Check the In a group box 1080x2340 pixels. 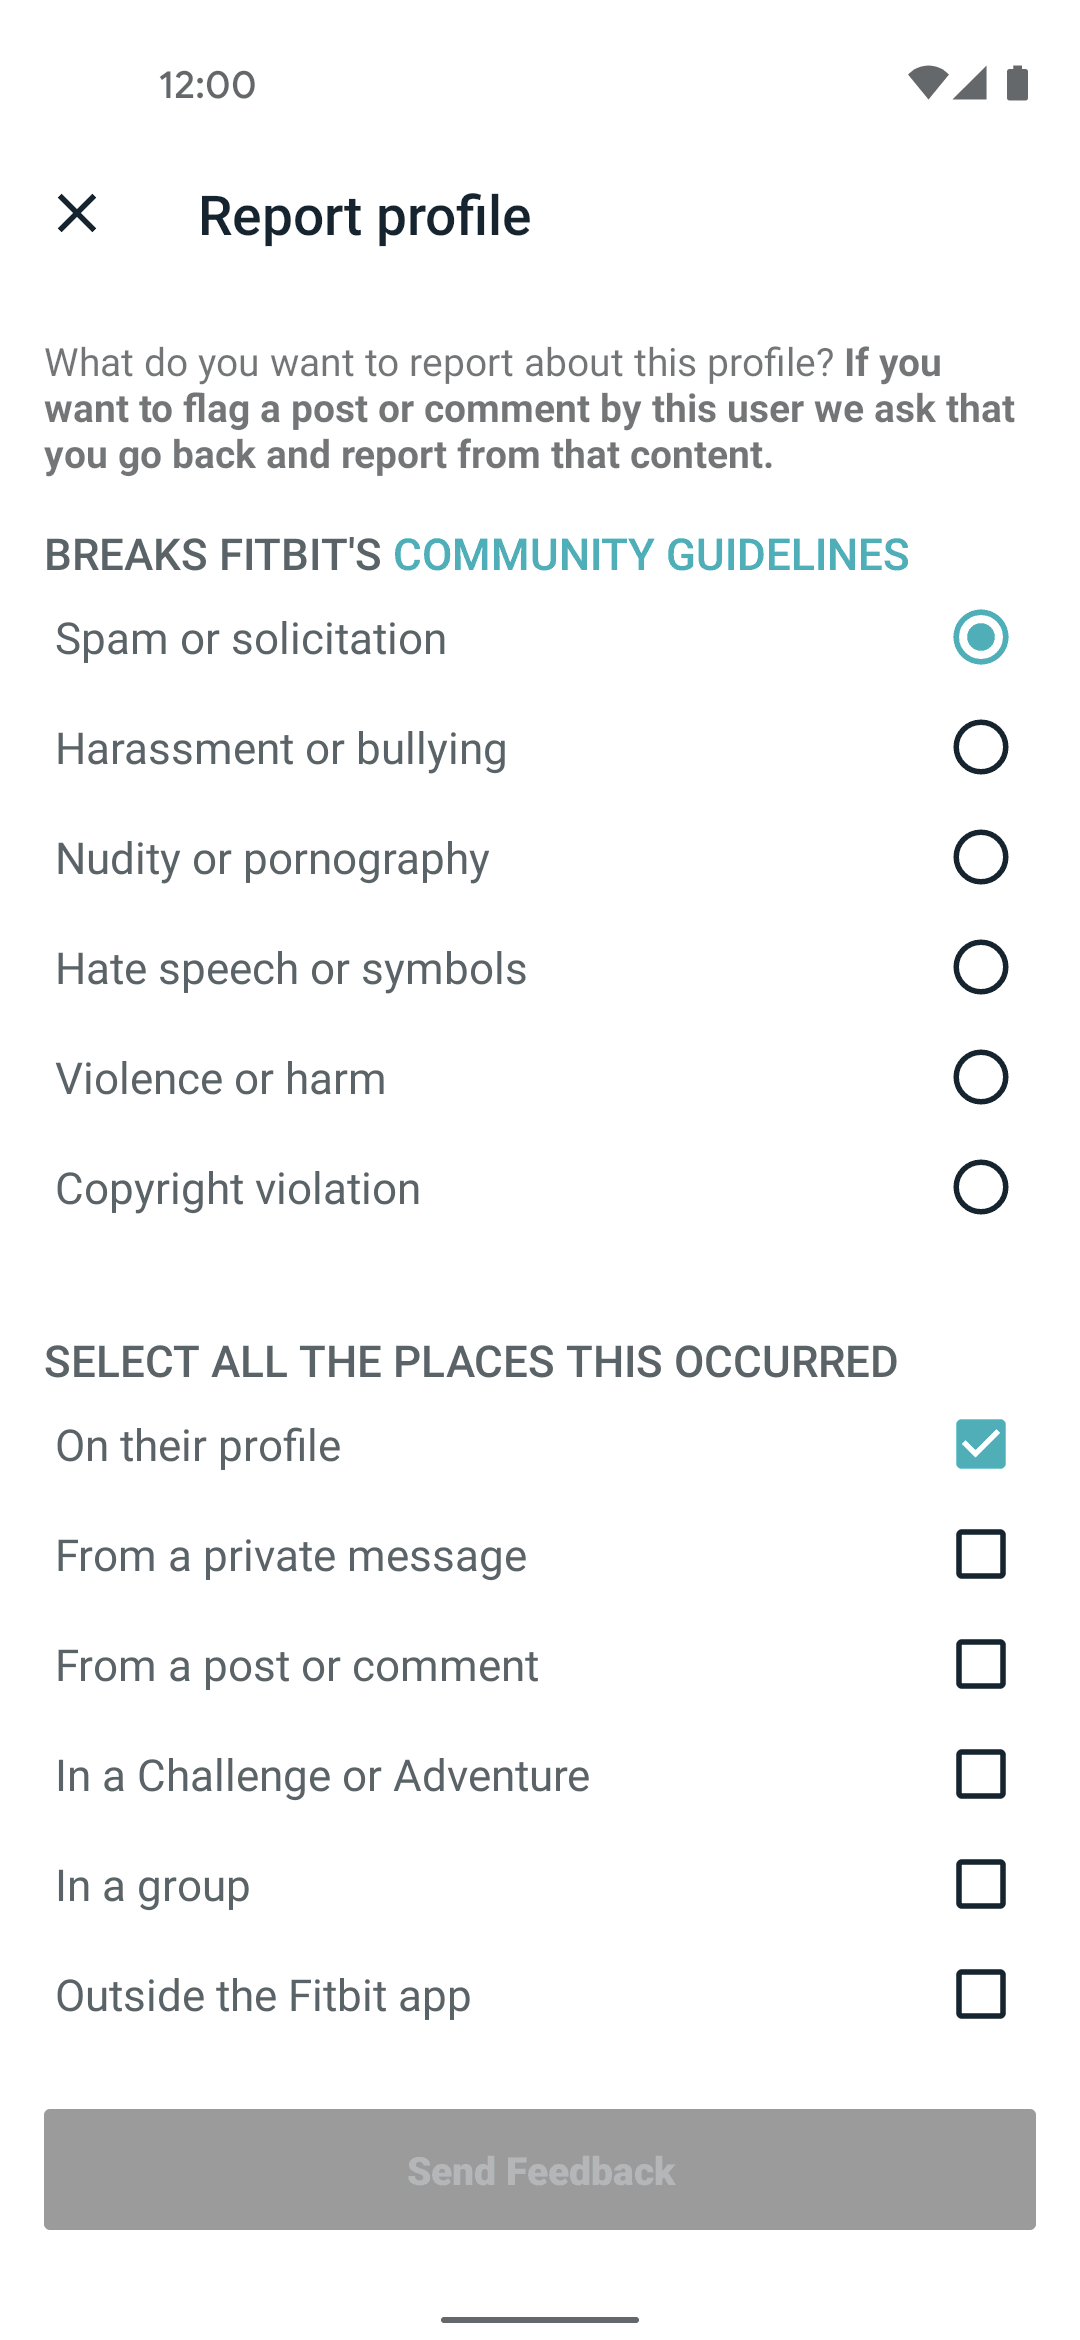[x=980, y=1884]
